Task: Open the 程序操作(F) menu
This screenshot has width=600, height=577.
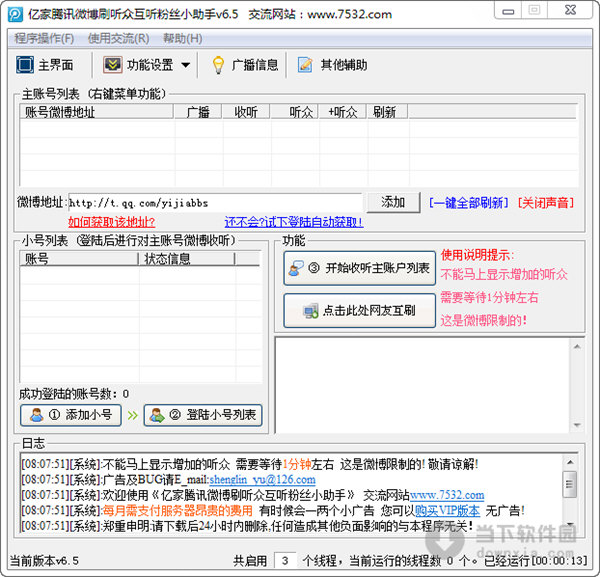Action: [x=44, y=38]
